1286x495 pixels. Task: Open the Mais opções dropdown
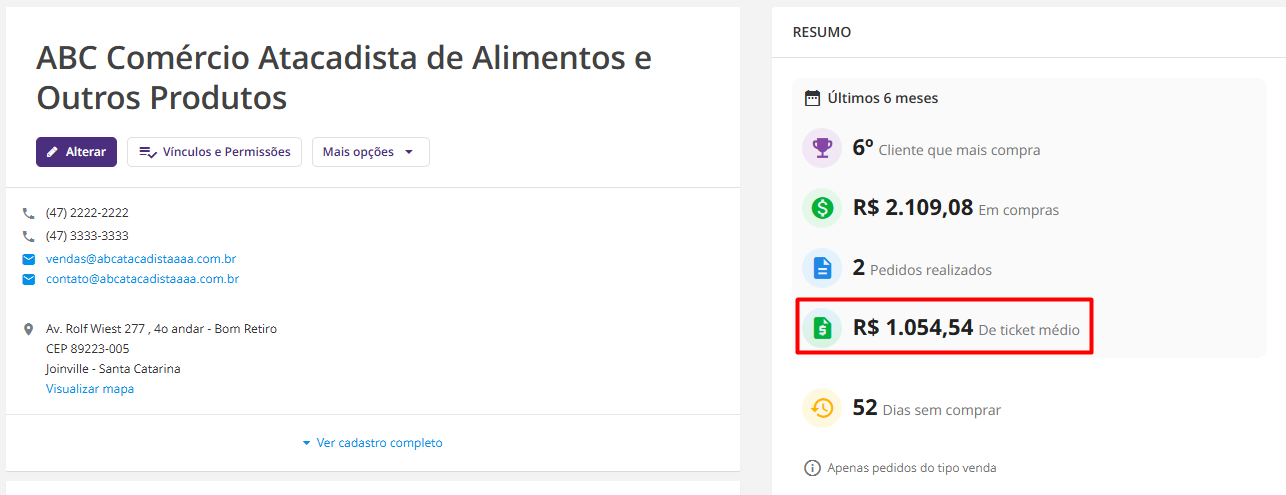click(370, 152)
